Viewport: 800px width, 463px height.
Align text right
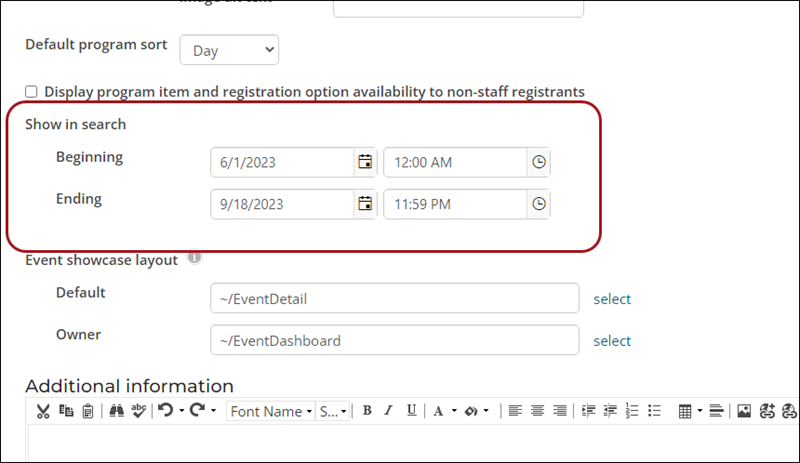560,410
